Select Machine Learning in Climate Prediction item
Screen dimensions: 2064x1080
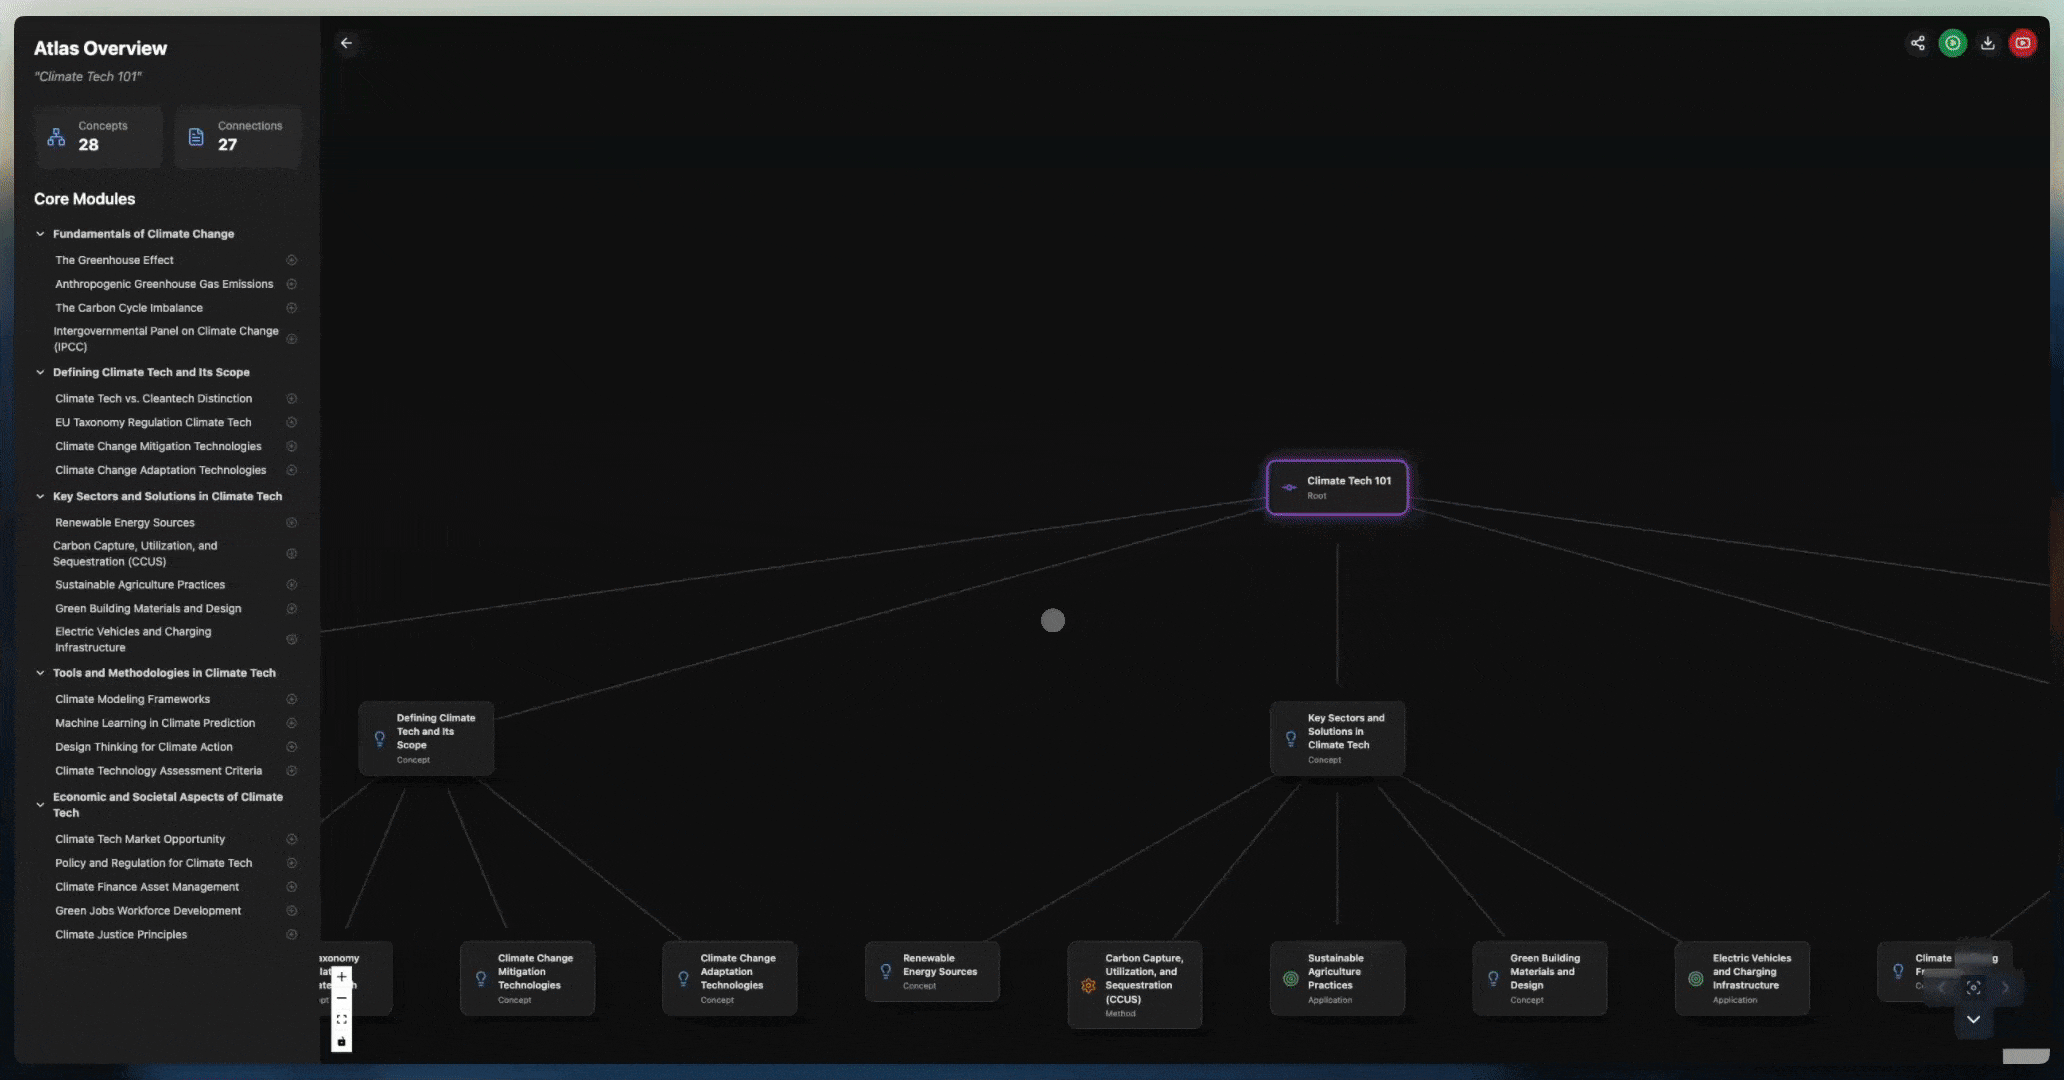[x=155, y=723]
